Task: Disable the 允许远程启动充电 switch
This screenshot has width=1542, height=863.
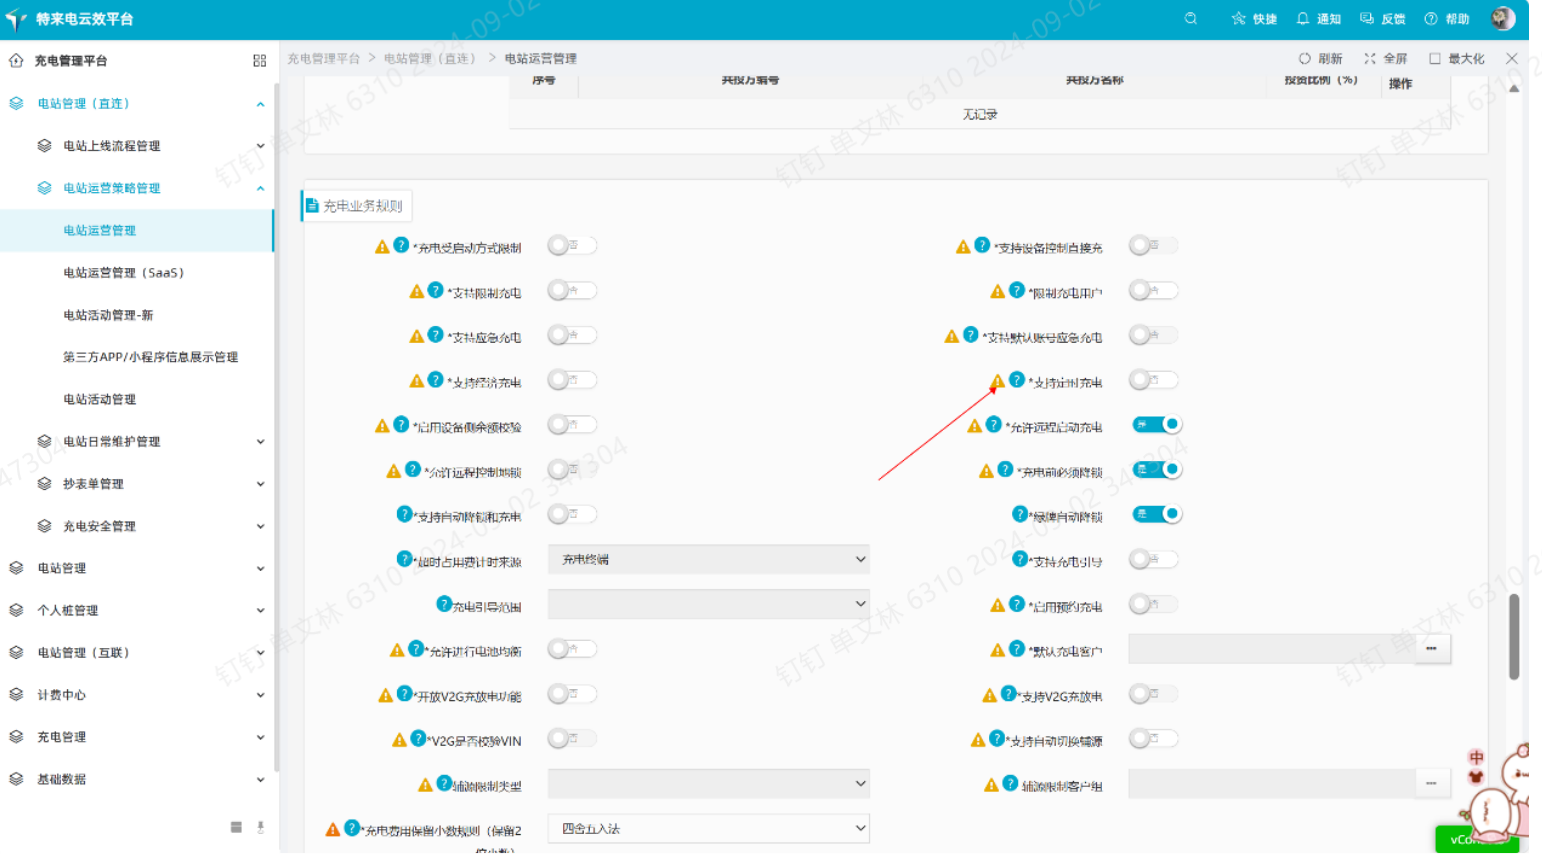Action: point(1156,425)
